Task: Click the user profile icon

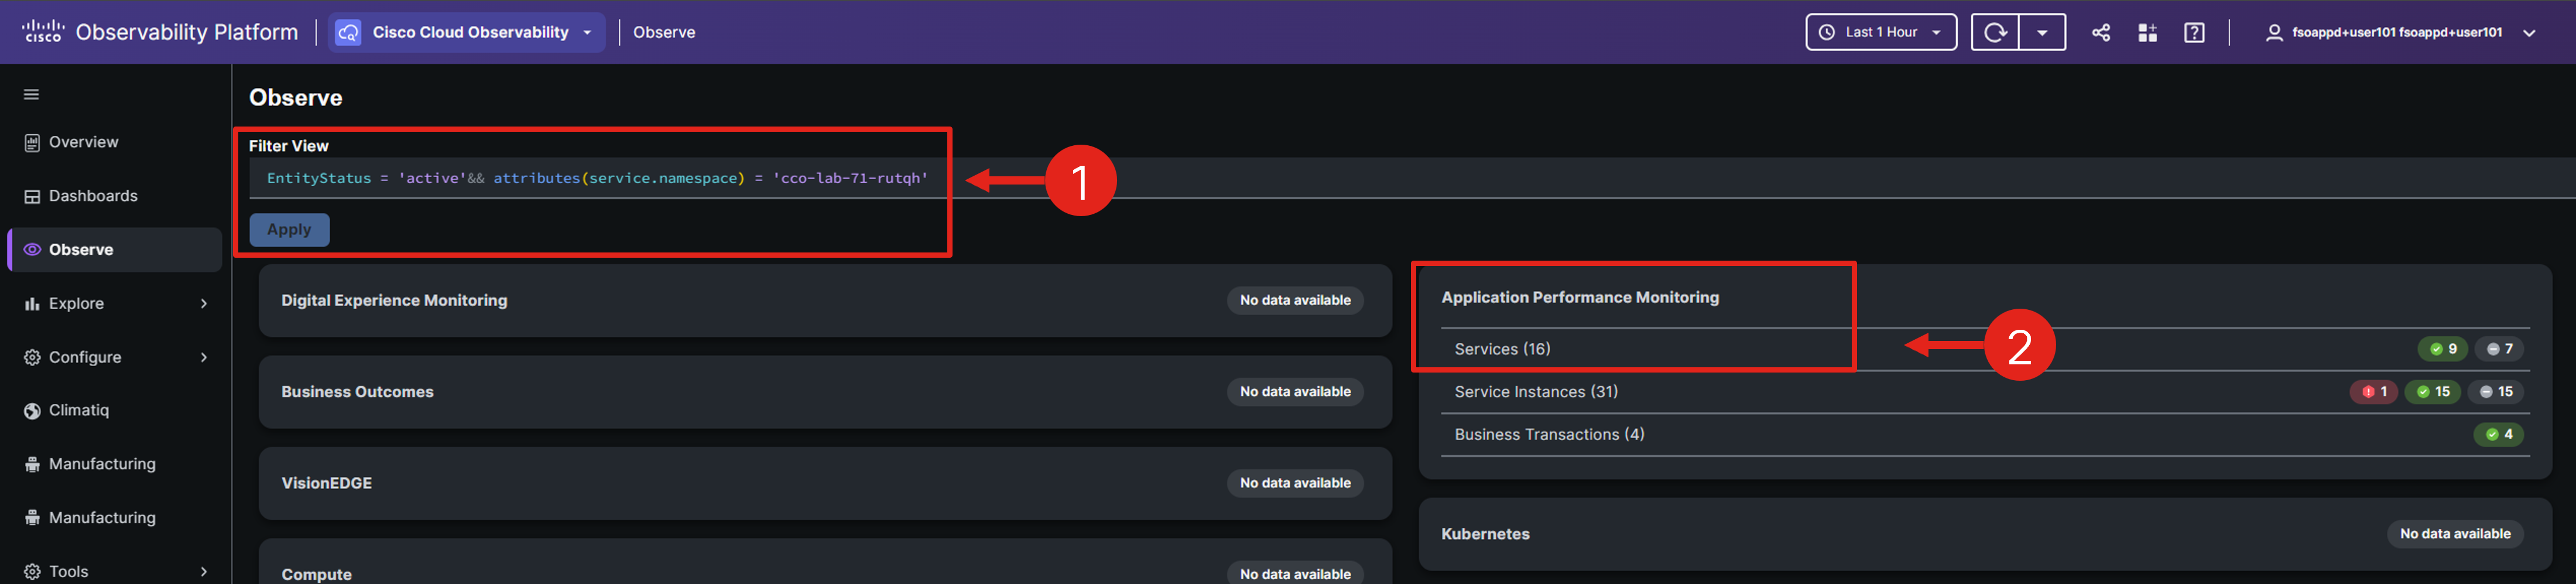Action: 2274,33
